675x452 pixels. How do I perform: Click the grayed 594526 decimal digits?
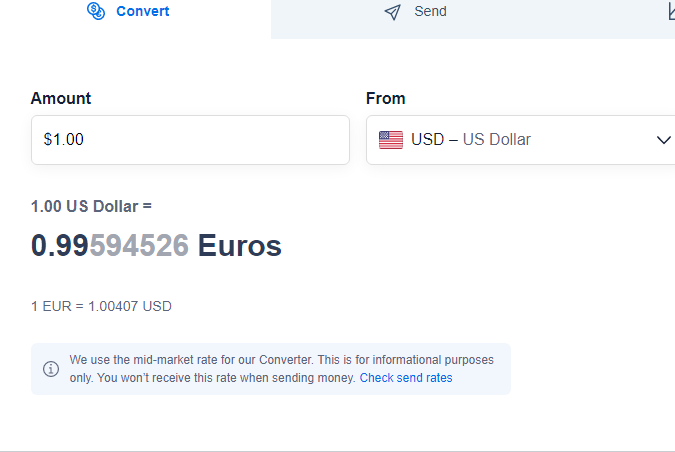pos(139,246)
